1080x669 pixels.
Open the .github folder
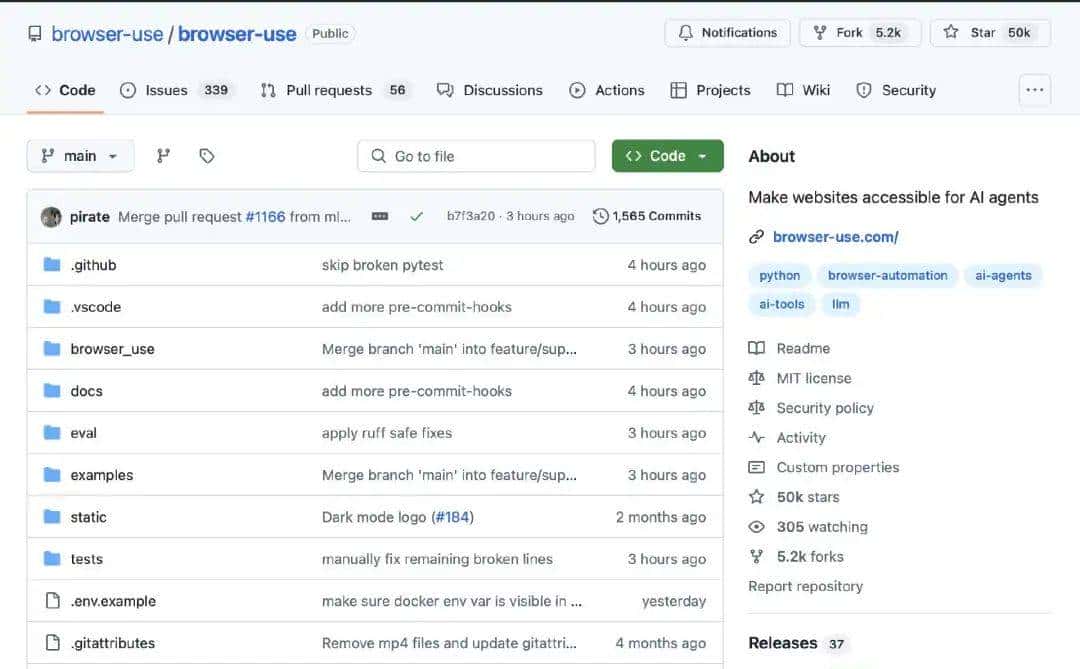[93, 265]
